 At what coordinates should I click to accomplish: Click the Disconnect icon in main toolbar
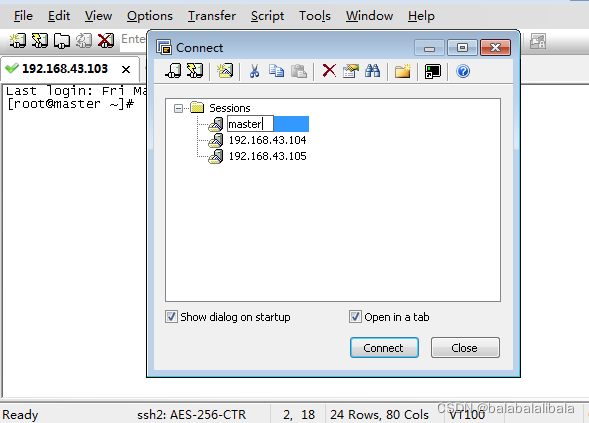tap(106, 41)
